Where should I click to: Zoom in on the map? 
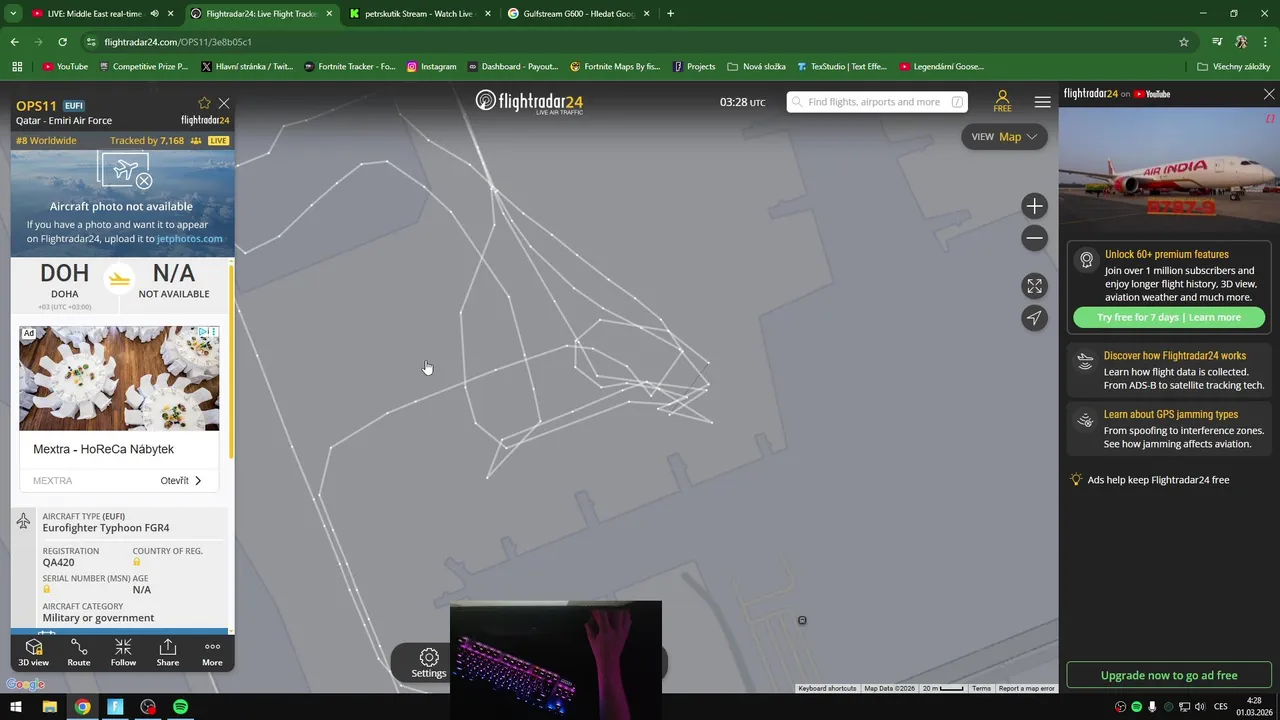(x=1034, y=206)
